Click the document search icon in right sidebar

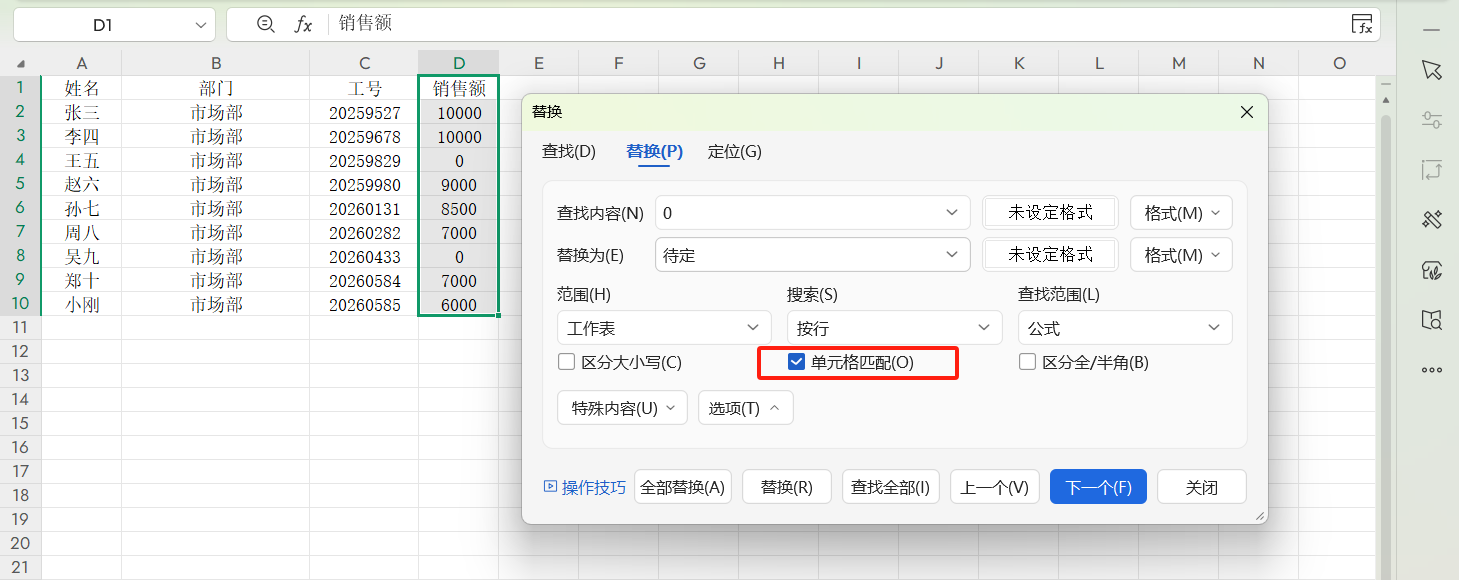[x=1432, y=320]
